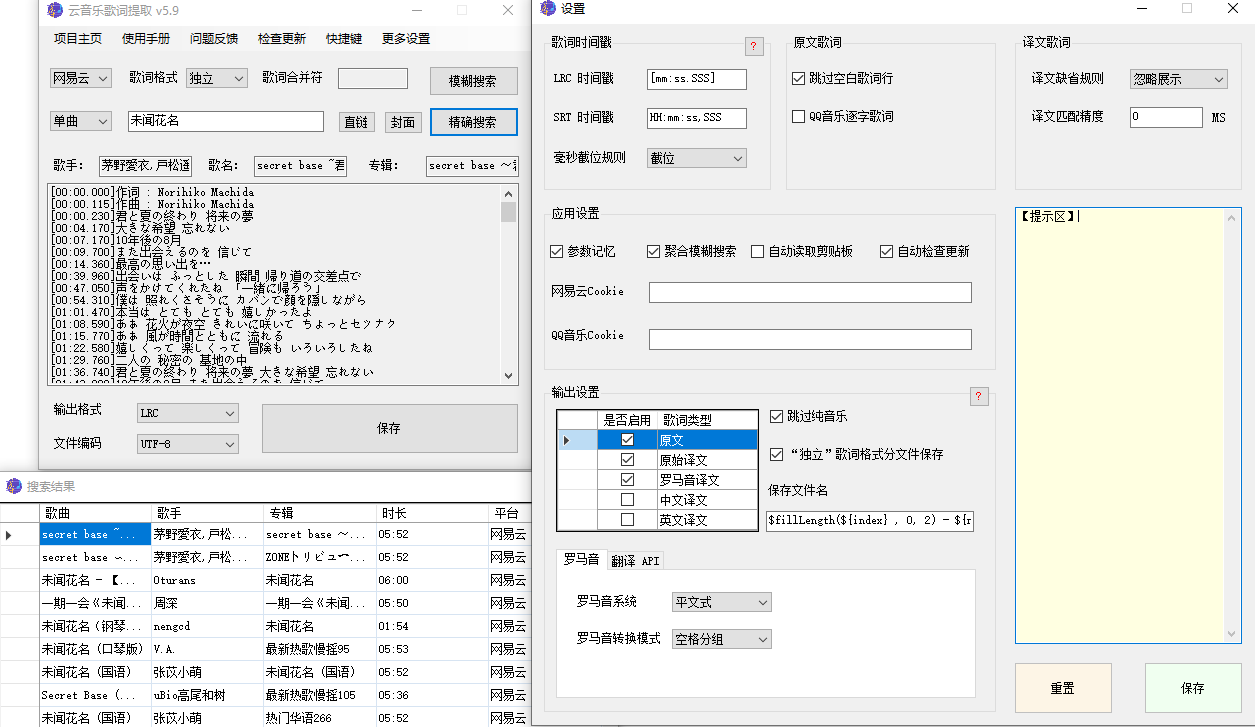Click the 译文匹配精度 value field

pos(1167,117)
